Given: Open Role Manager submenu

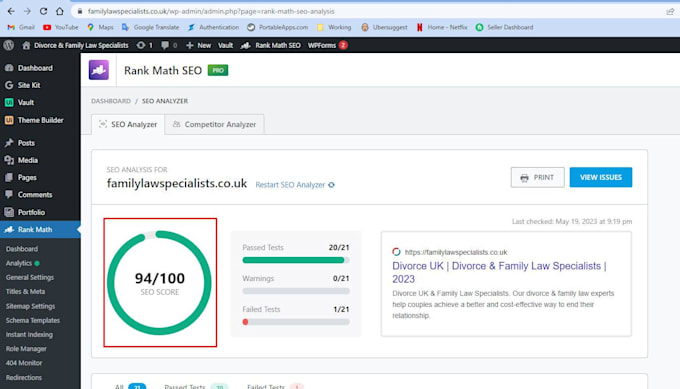Looking at the screenshot, I should click(x=26, y=349).
